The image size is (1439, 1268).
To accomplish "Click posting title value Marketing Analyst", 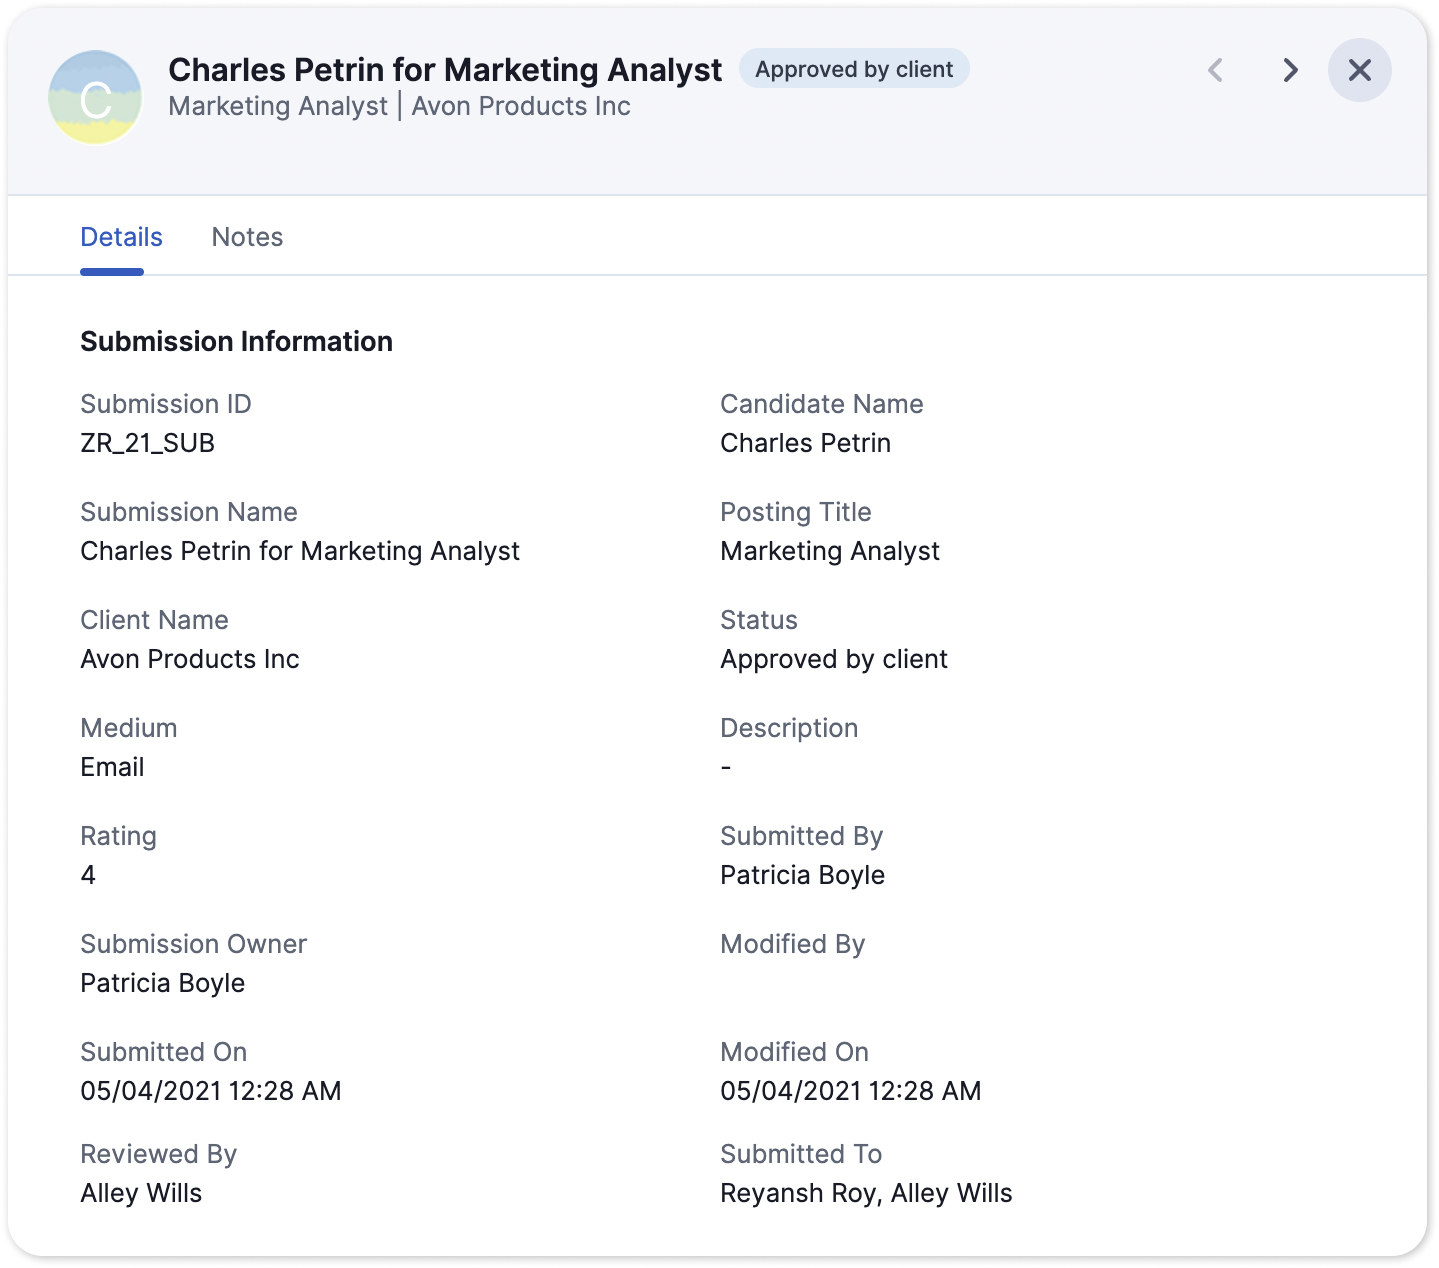I will coord(830,551).
